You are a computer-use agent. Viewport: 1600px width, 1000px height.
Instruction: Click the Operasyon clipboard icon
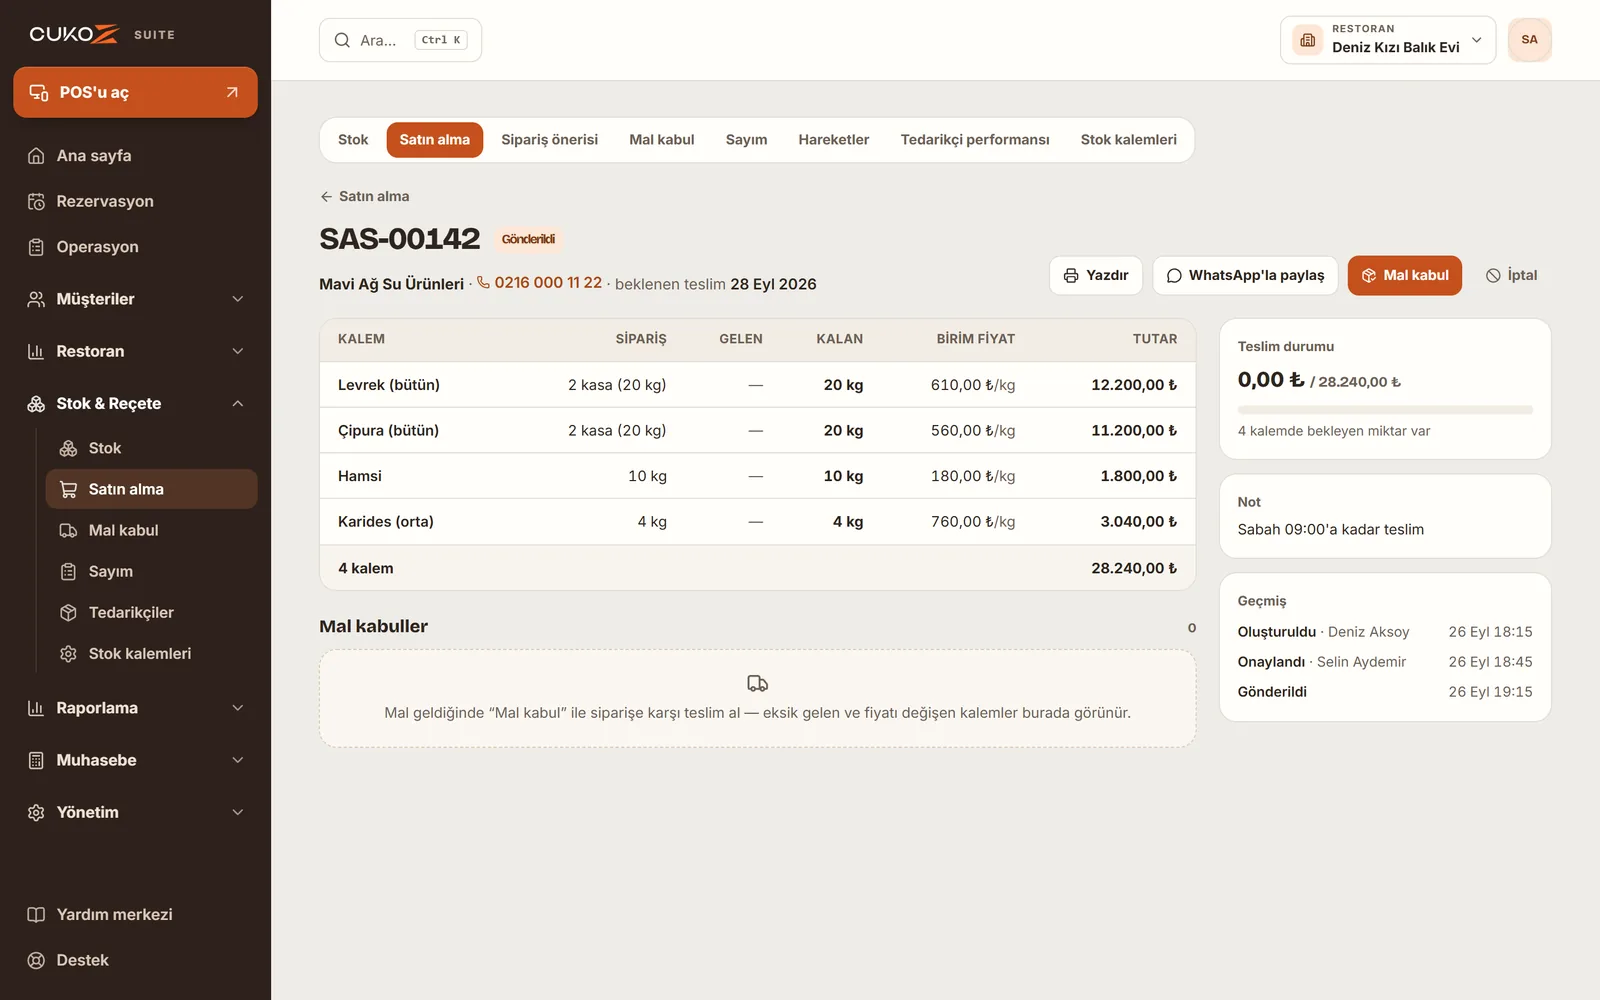pyautogui.click(x=36, y=247)
